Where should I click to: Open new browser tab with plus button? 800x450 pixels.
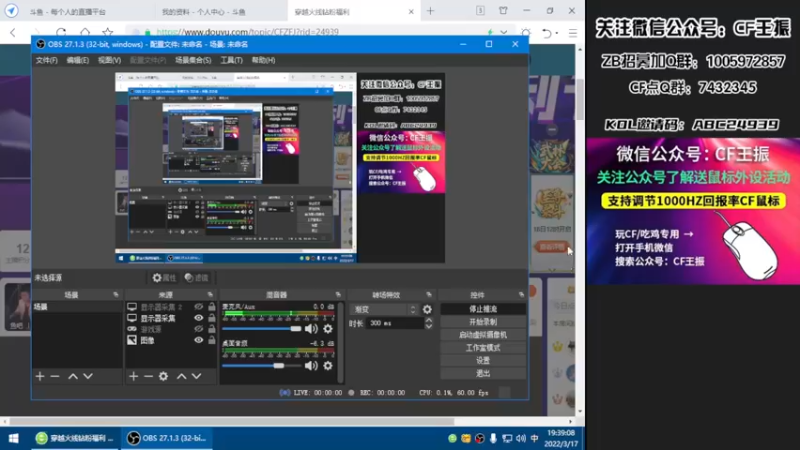click(x=431, y=11)
